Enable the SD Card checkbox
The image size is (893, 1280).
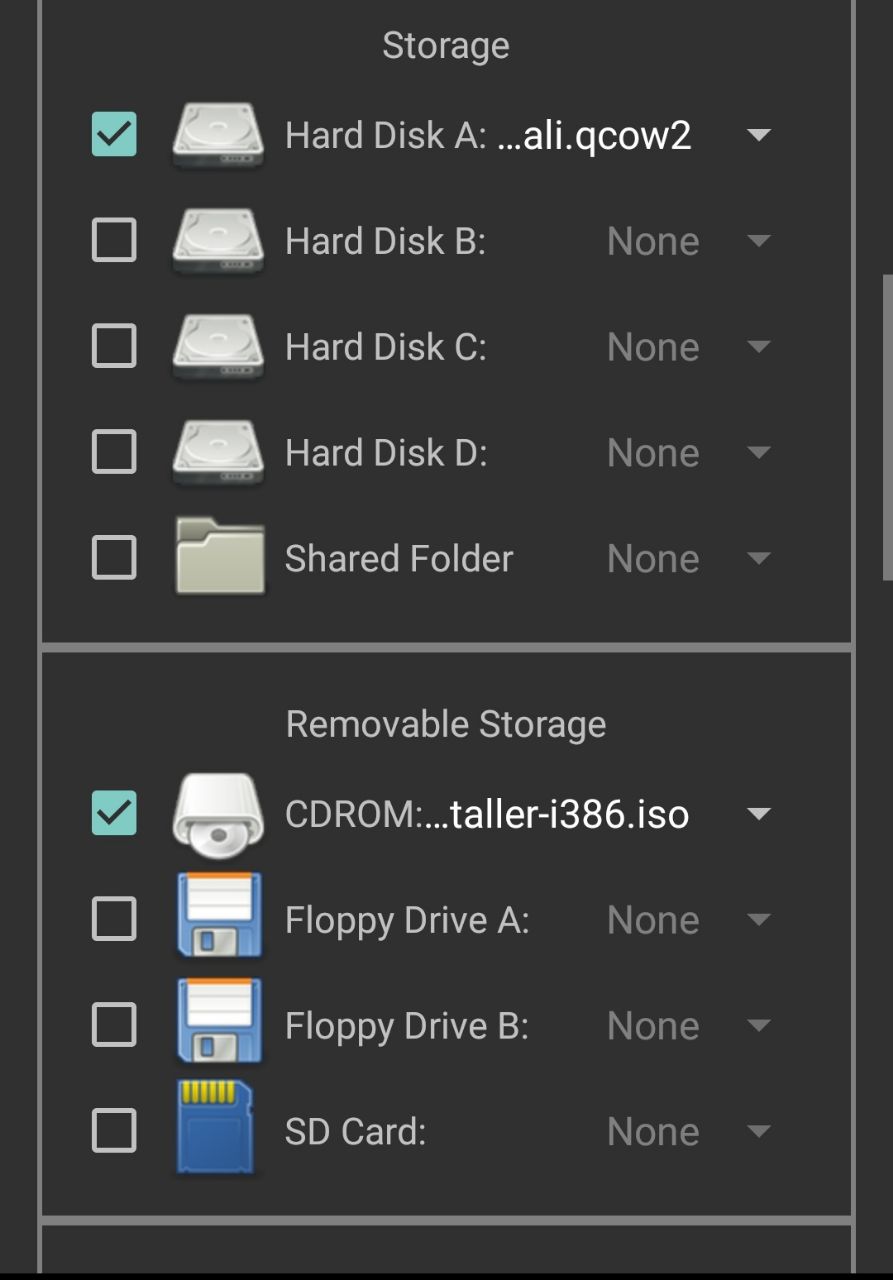click(x=114, y=1131)
